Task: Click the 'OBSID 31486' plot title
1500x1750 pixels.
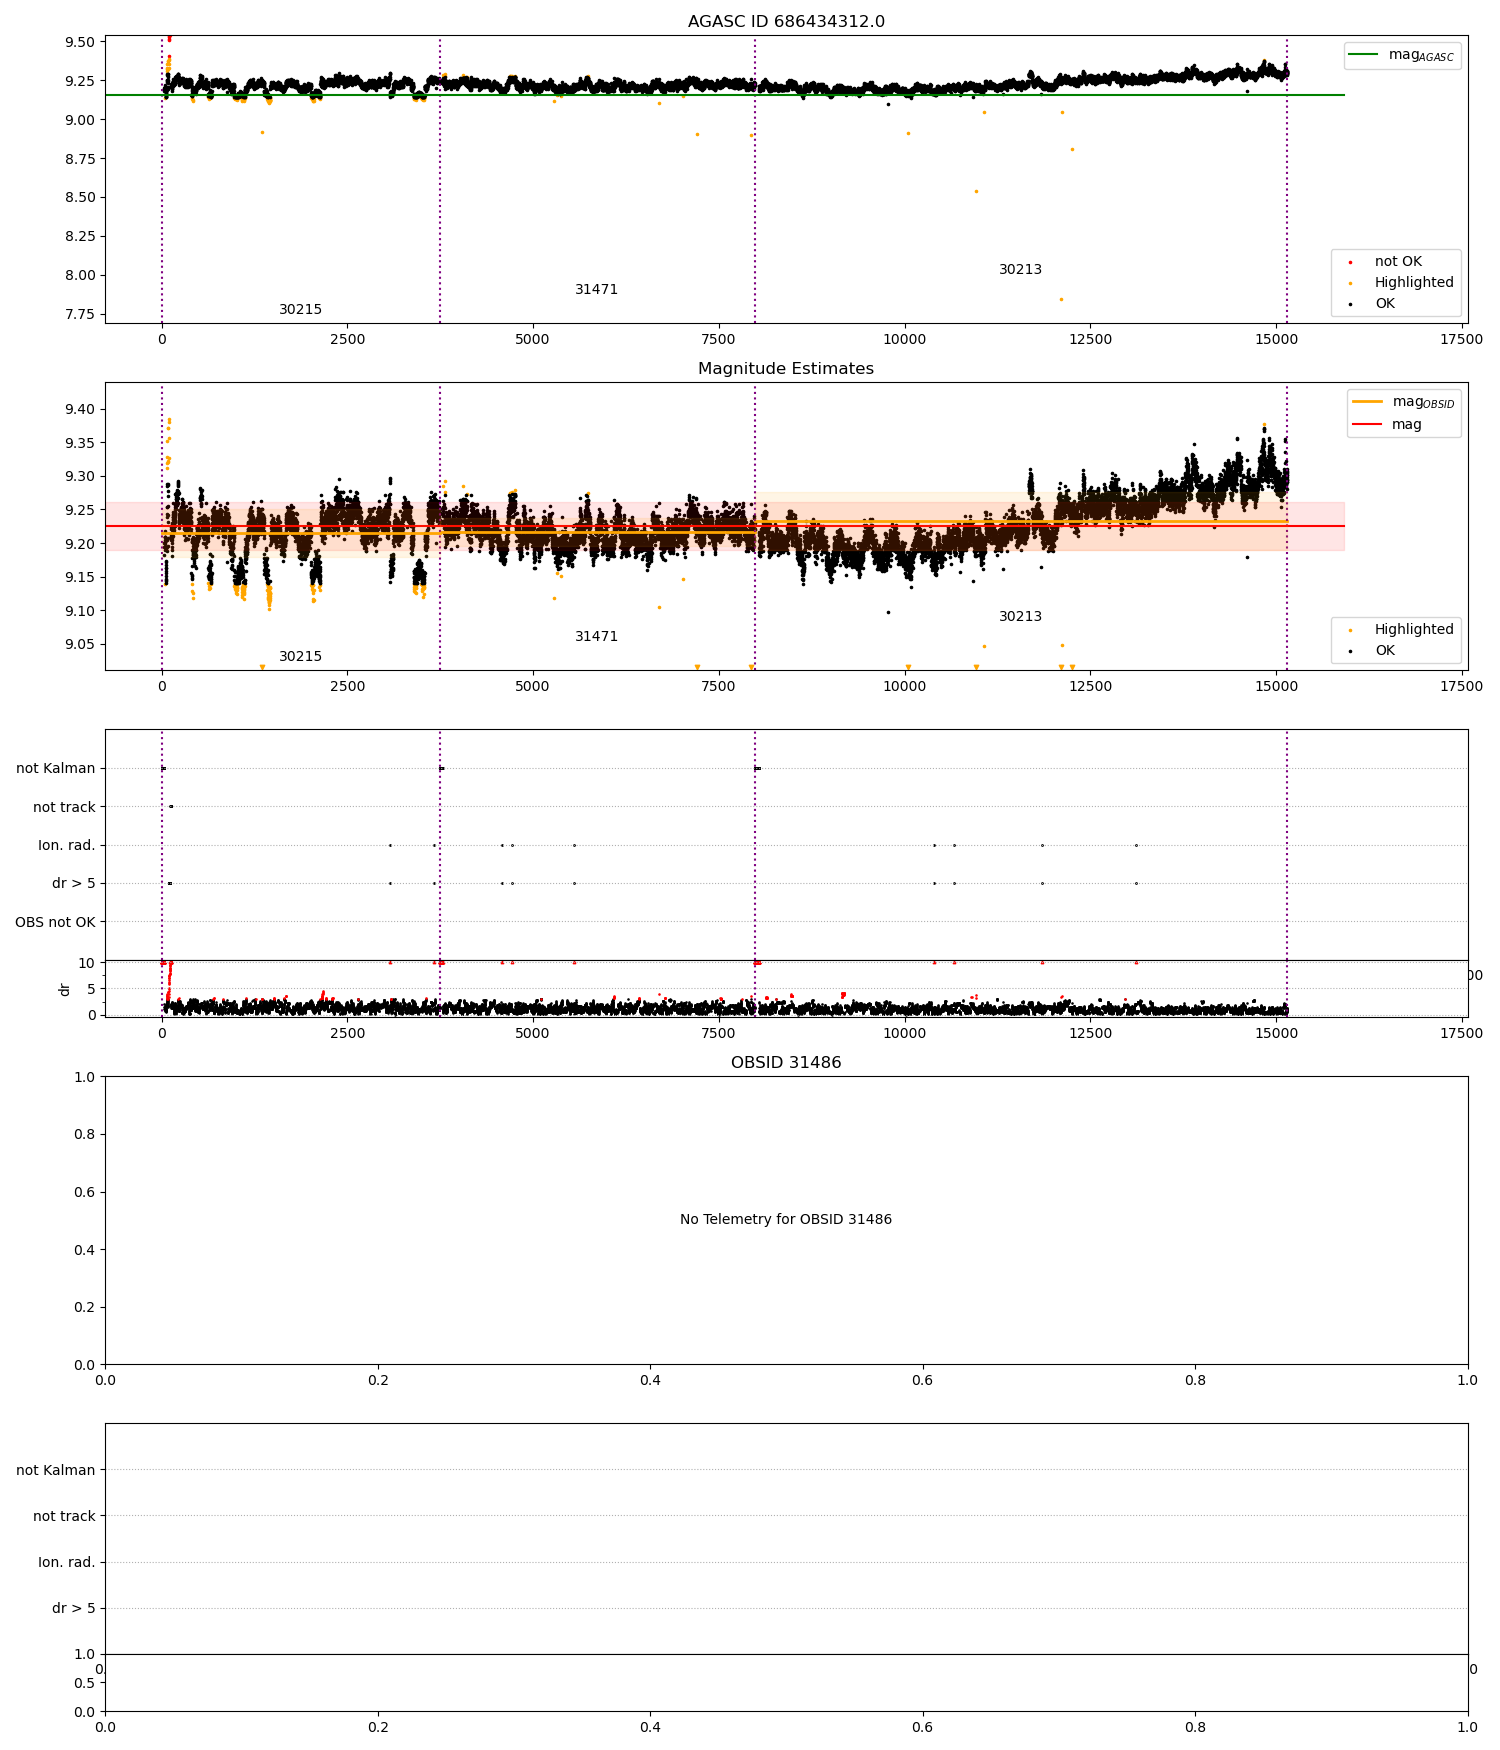Action: tap(786, 1063)
